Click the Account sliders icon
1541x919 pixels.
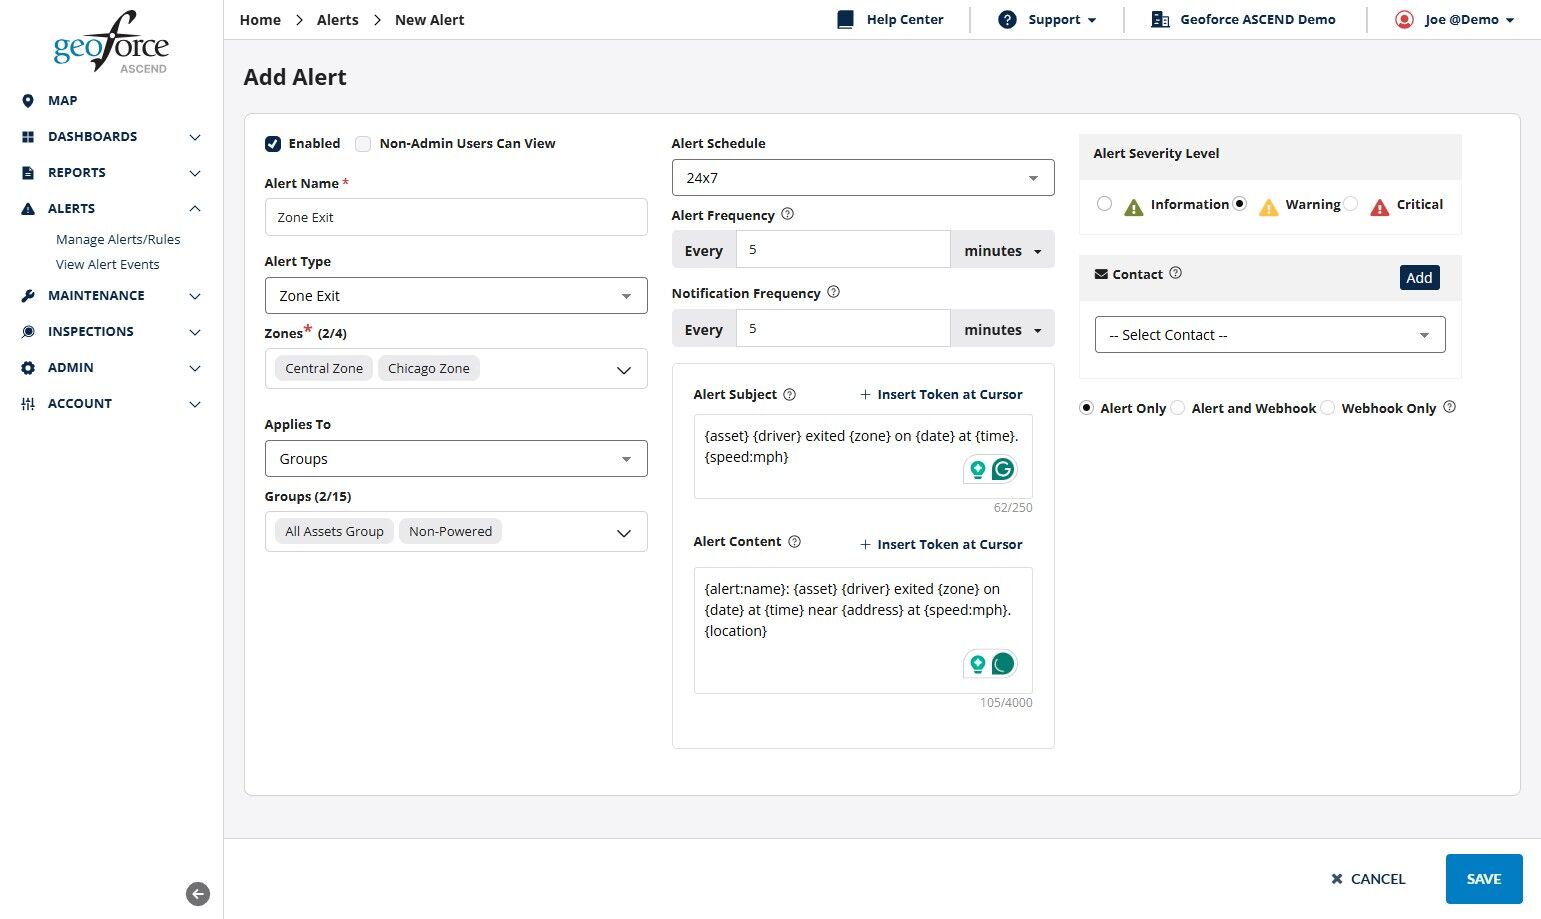tap(28, 404)
